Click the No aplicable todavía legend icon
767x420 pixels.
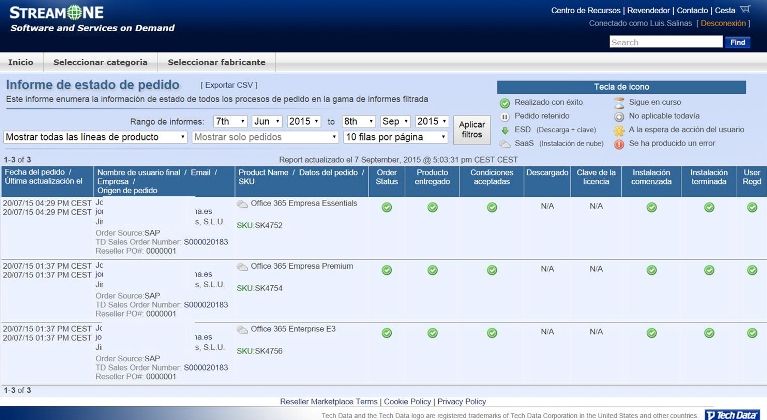619,117
